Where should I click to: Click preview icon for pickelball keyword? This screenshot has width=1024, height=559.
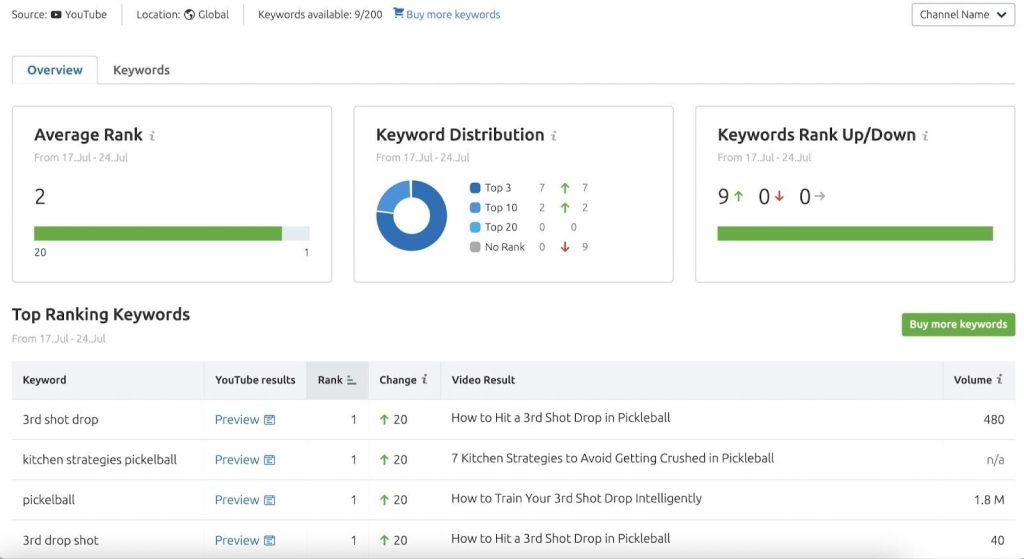point(269,500)
